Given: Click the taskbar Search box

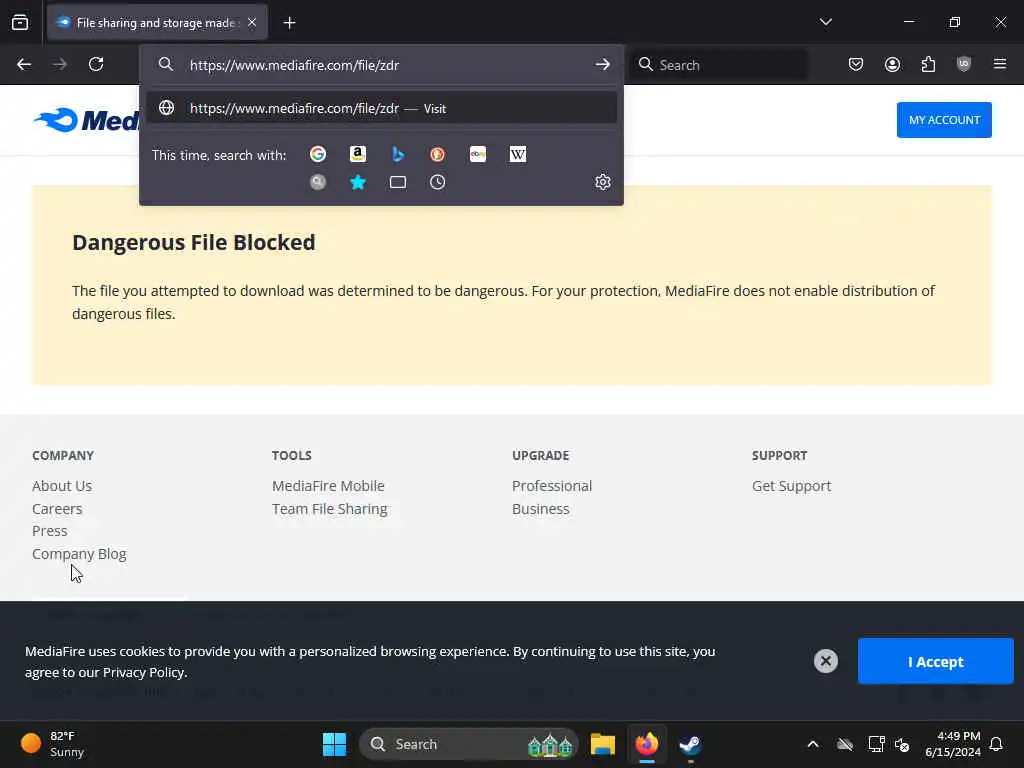Looking at the screenshot, I should click(x=468, y=744).
